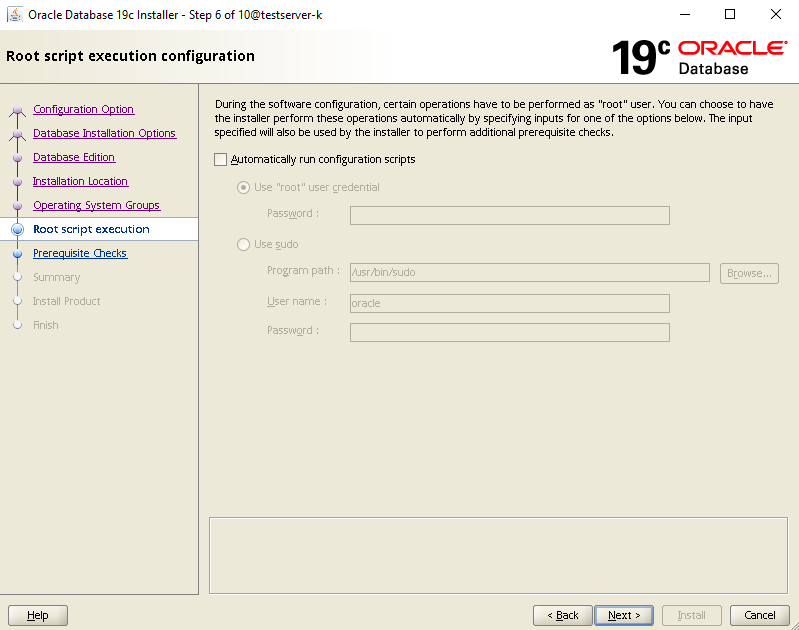This screenshot has width=799, height=630.
Task: Proceed with the Next > button
Action: (624, 615)
